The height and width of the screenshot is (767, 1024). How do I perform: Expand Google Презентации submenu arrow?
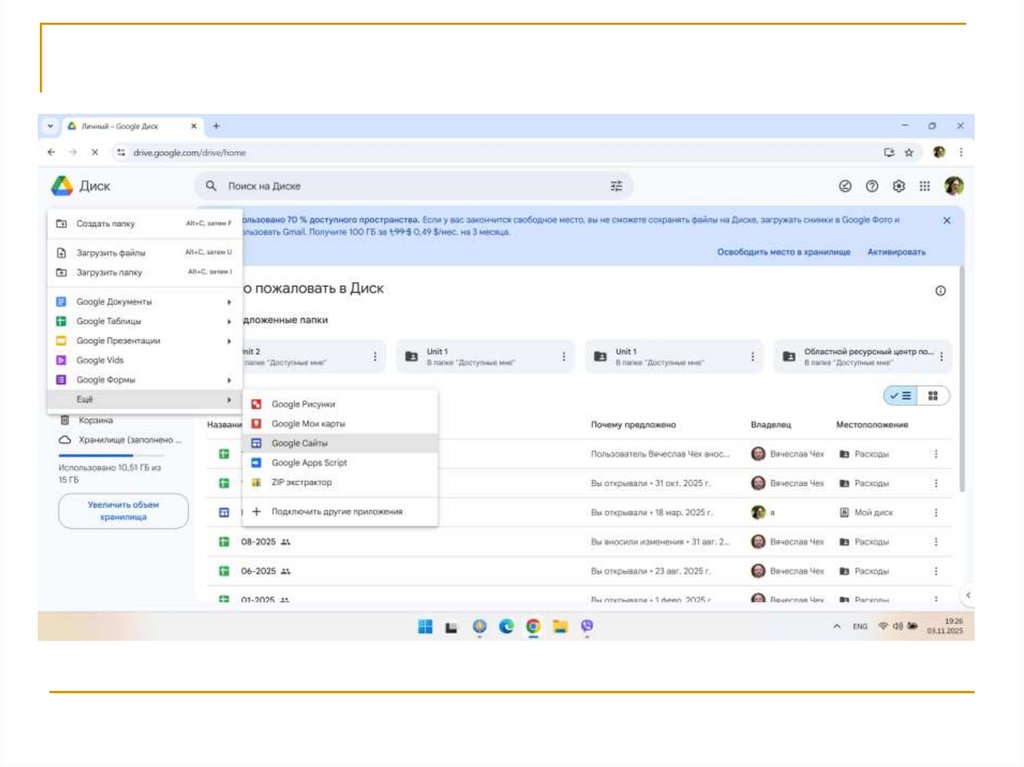[x=229, y=341]
